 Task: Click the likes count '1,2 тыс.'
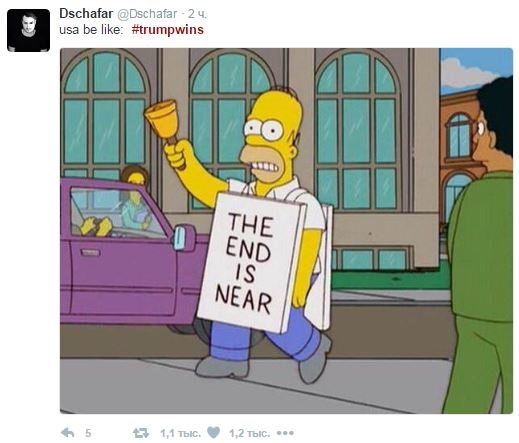click(x=249, y=433)
